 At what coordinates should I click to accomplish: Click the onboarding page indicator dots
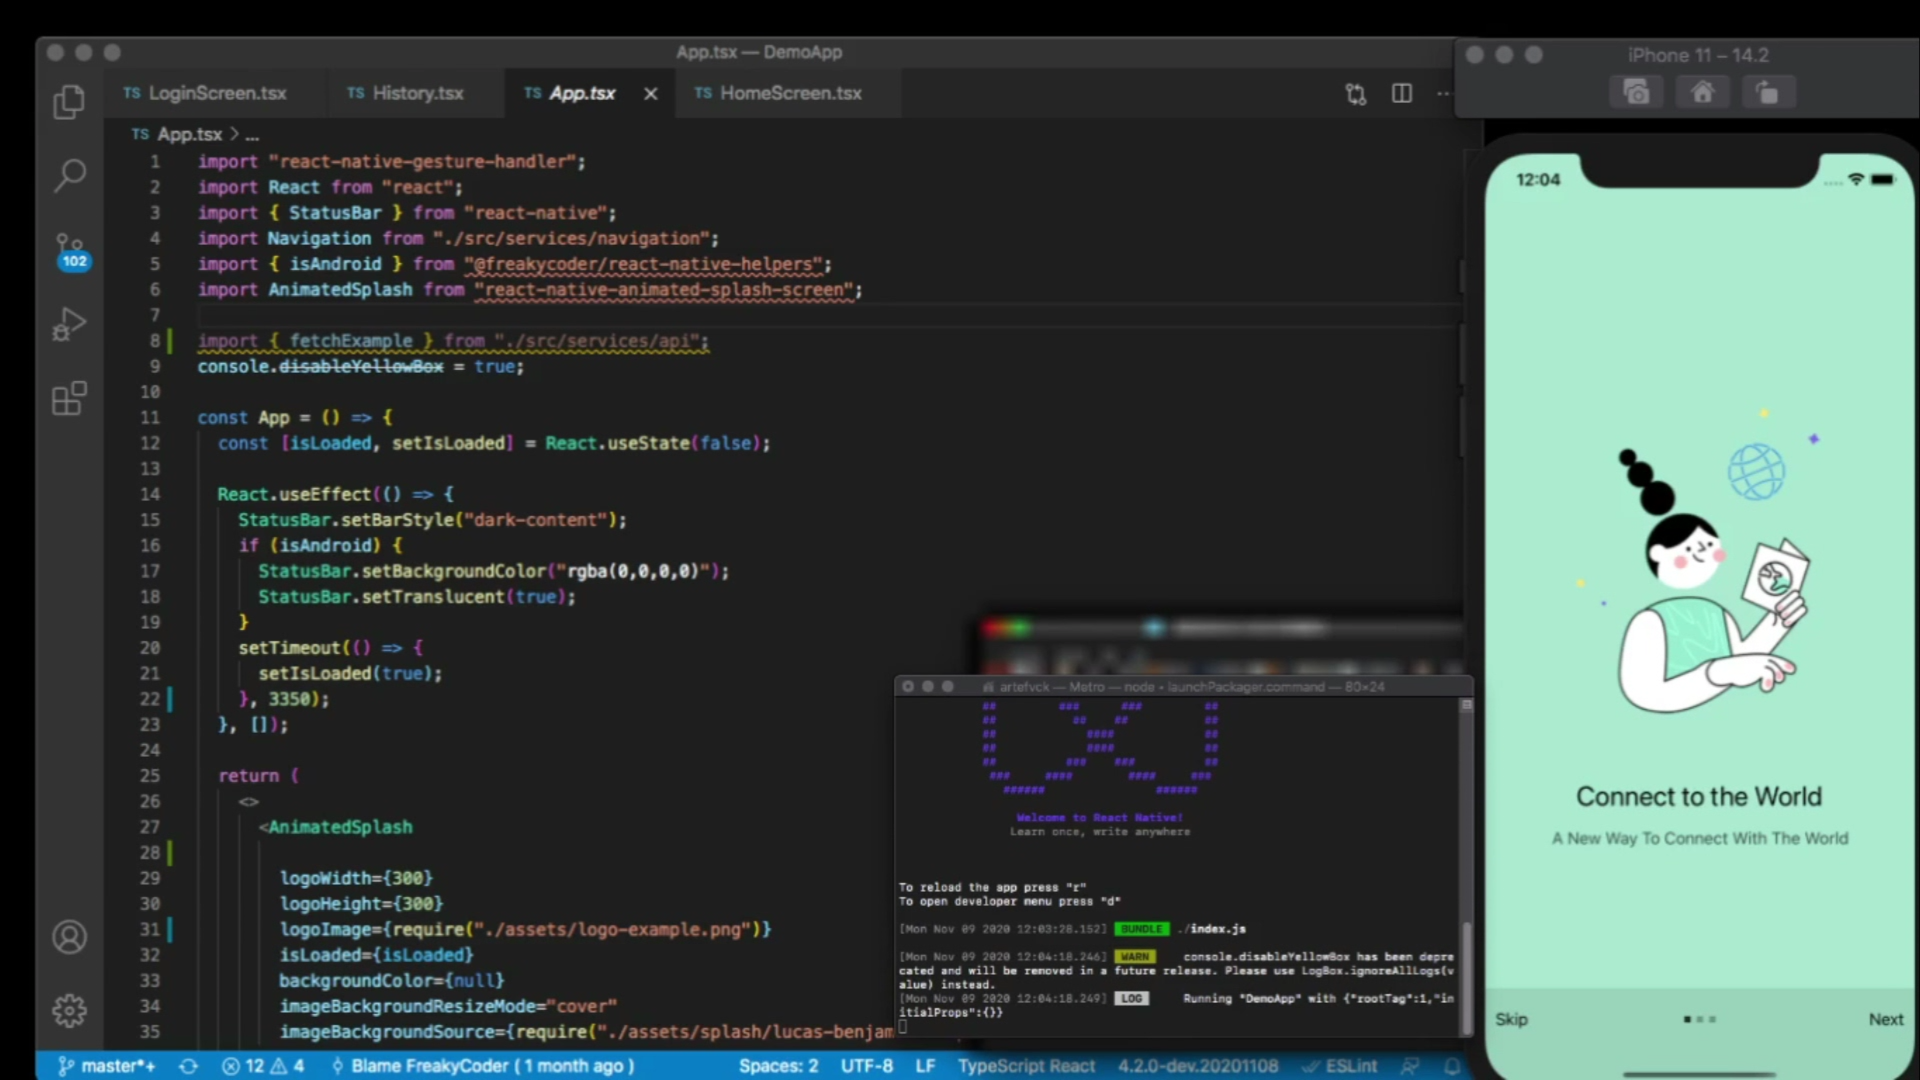pos(1699,1019)
